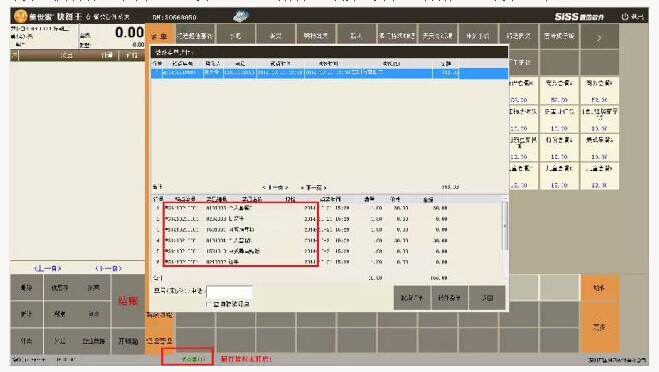Click the leftmost of three dialog buttons
This screenshot has height=372, width=659.
(x=411, y=298)
